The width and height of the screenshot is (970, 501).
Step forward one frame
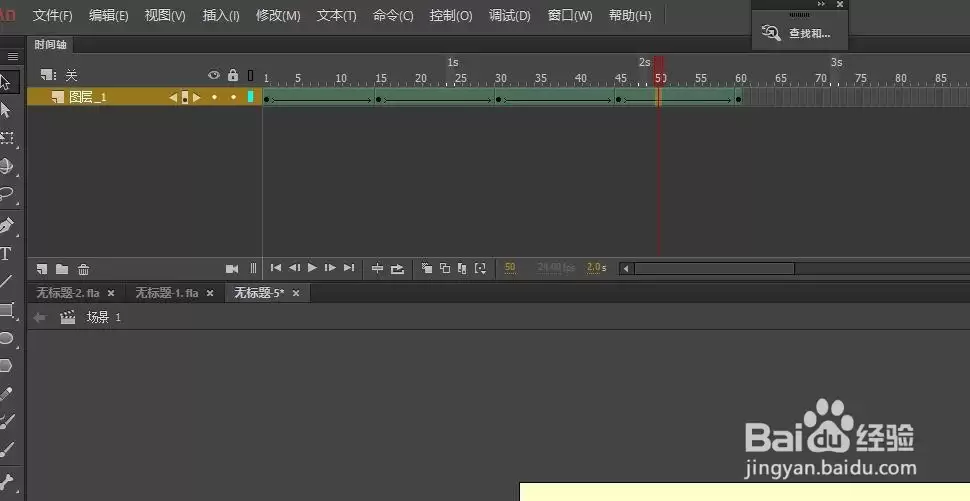pyautogui.click(x=330, y=268)
